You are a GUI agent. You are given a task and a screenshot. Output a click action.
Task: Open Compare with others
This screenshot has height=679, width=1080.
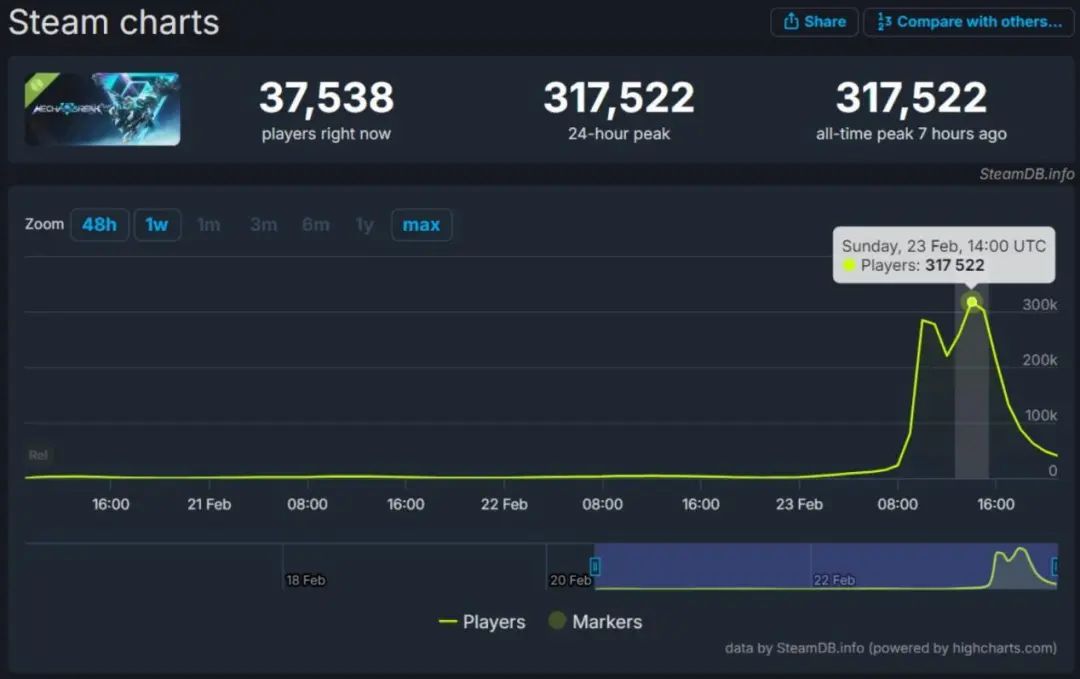968,22
